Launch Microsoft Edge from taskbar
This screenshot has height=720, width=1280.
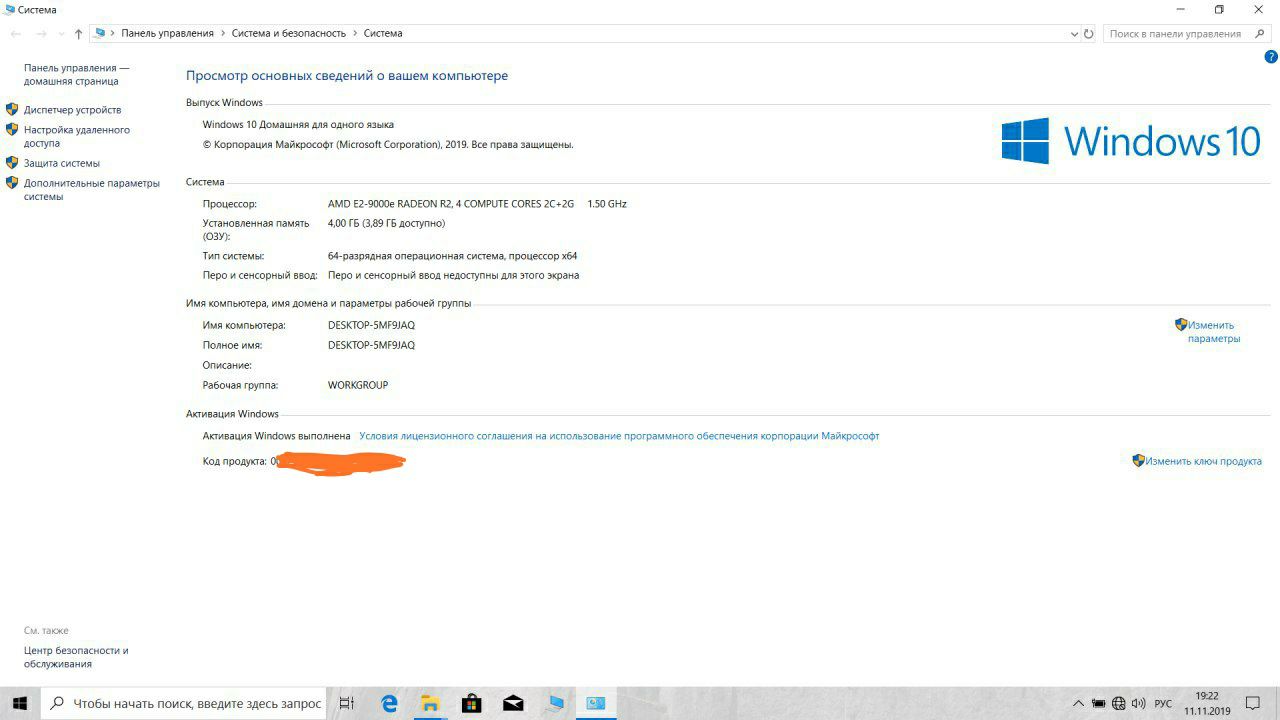(390, 703)
